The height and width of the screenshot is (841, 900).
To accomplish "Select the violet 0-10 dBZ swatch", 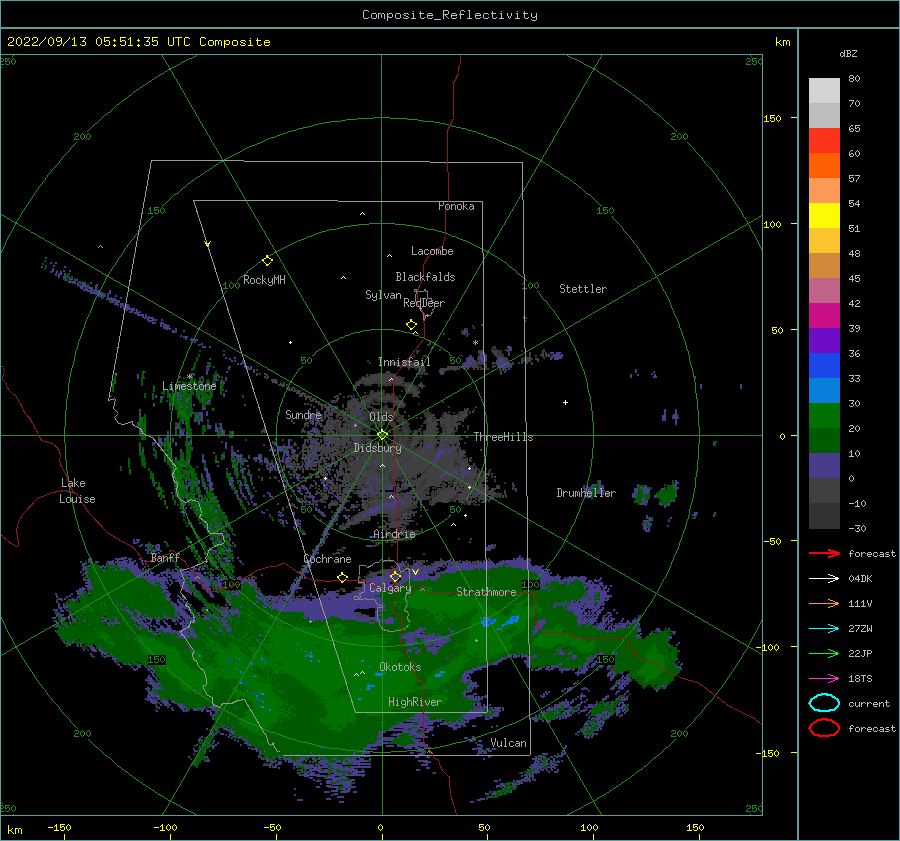I will click(x=824, y=466).
